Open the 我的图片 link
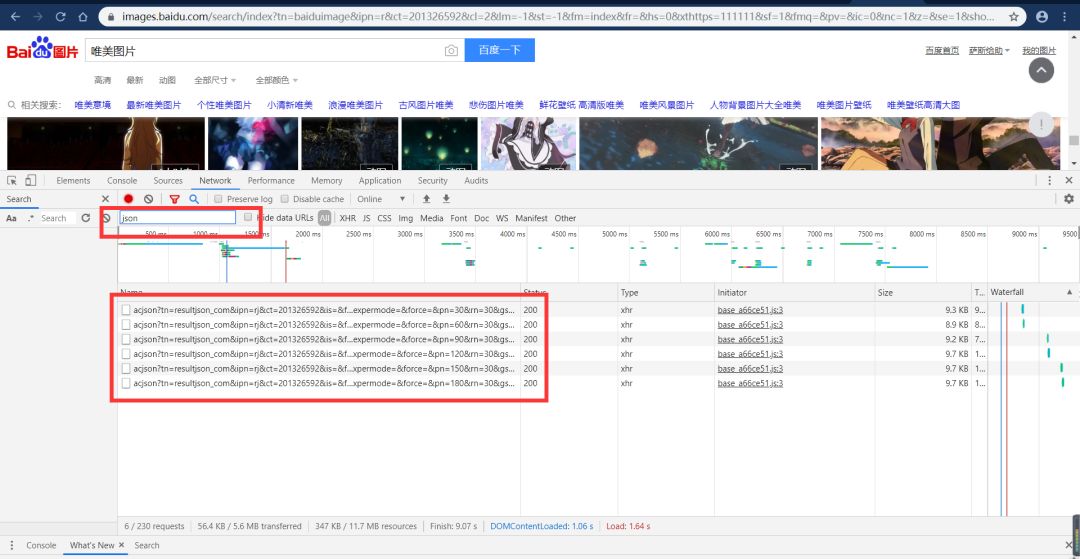This screenshot has width=1080, height=559. pos(1039,50)
